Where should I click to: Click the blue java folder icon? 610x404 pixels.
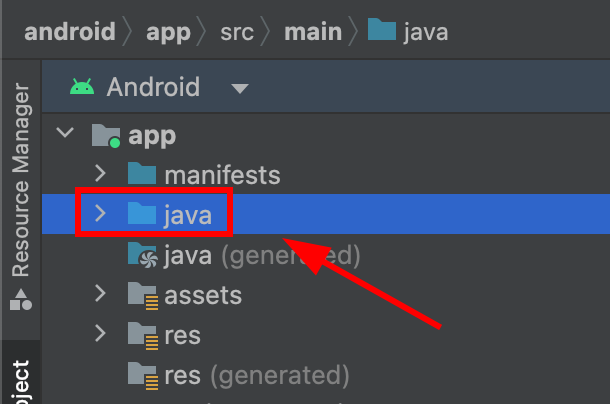tap(142, 214)
